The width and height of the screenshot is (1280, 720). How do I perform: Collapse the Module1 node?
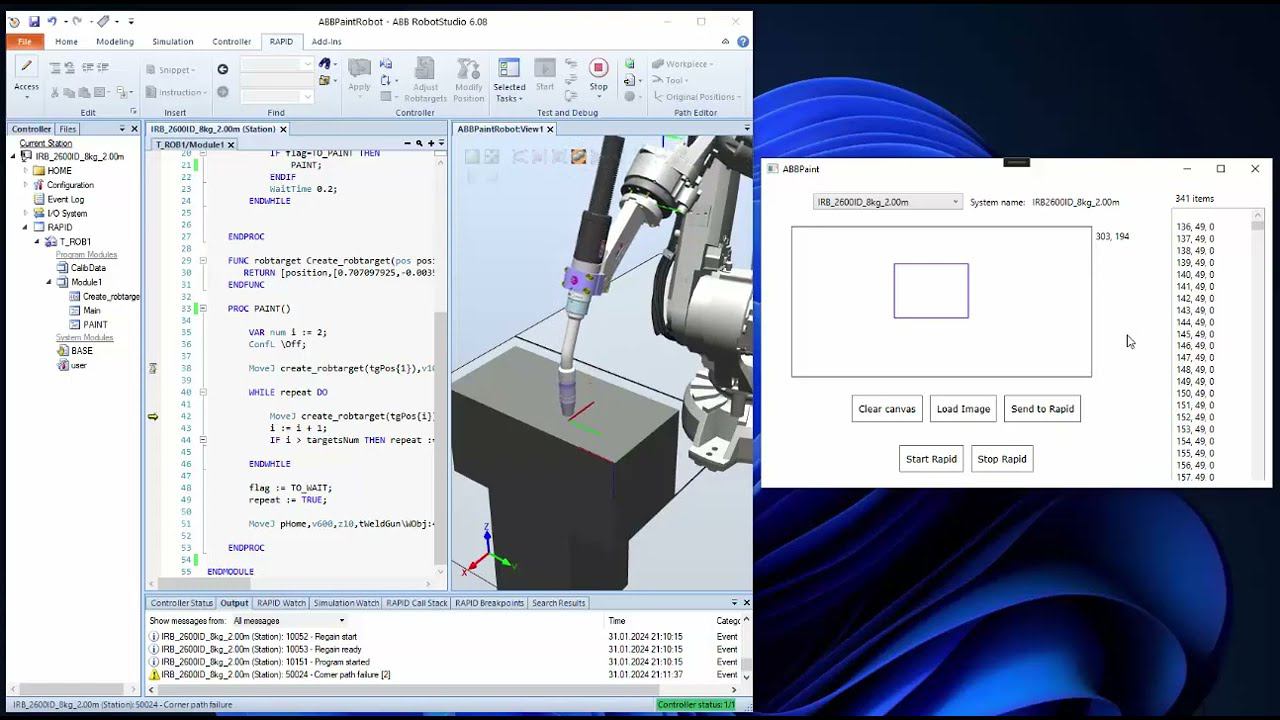(49, 282)
